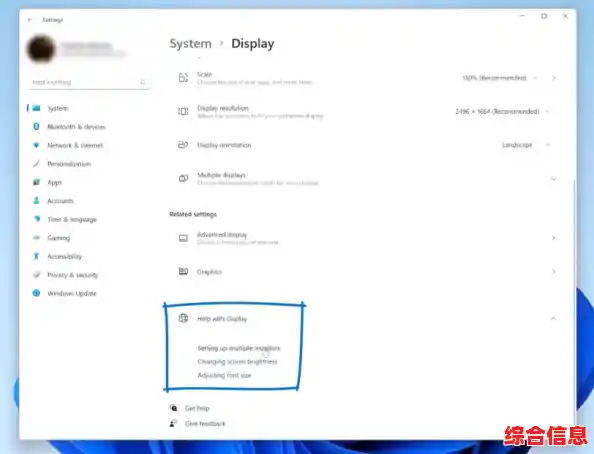
Task: Open Setting up multiple monitors link
Action: (239, 348)
